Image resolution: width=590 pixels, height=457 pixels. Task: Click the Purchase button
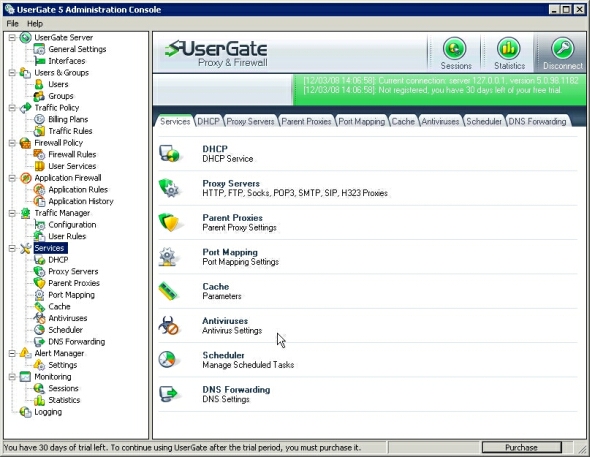tap(522, 448)
